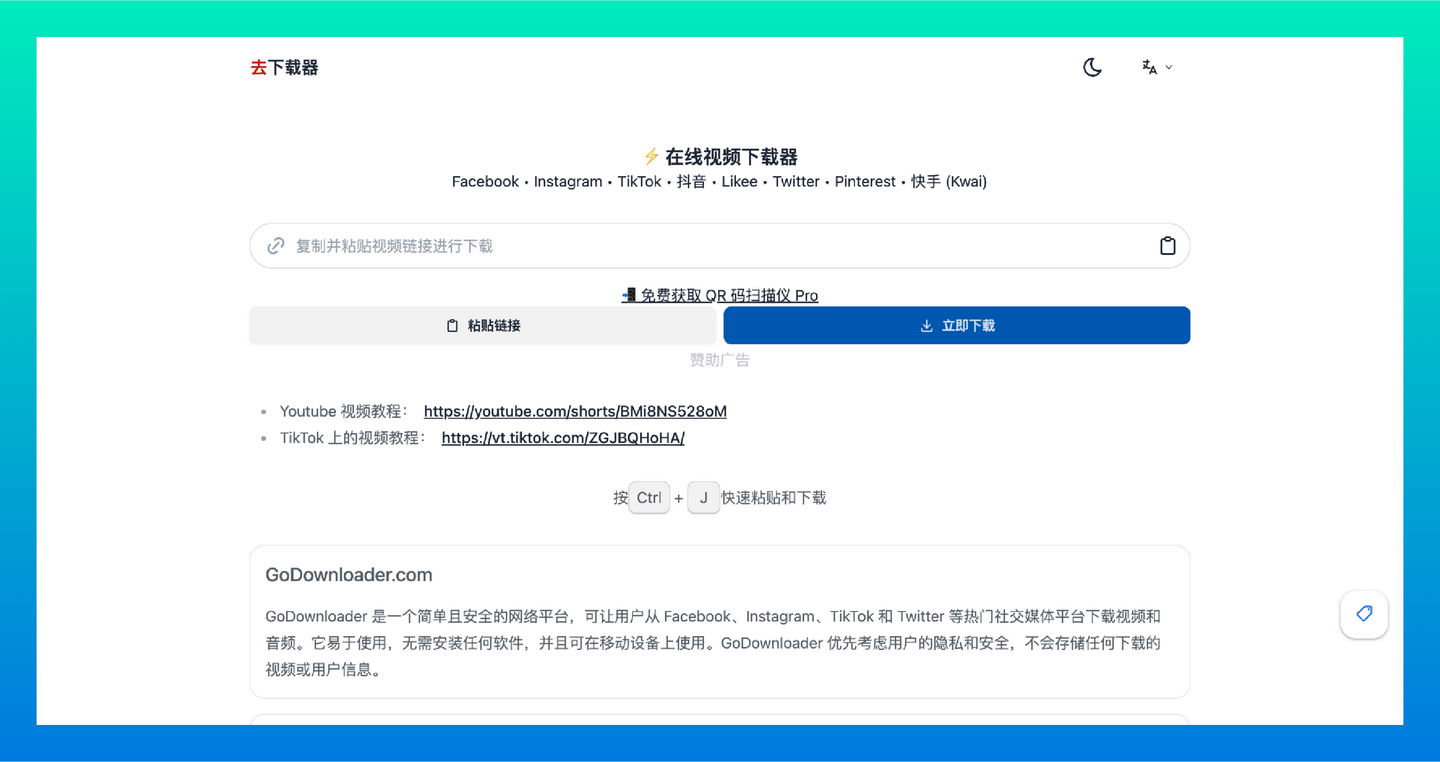The height and width of the screenshot is (762, 1440).
Task: Click the phone emoji before the QR scanner link
Action: pos(629,295)
